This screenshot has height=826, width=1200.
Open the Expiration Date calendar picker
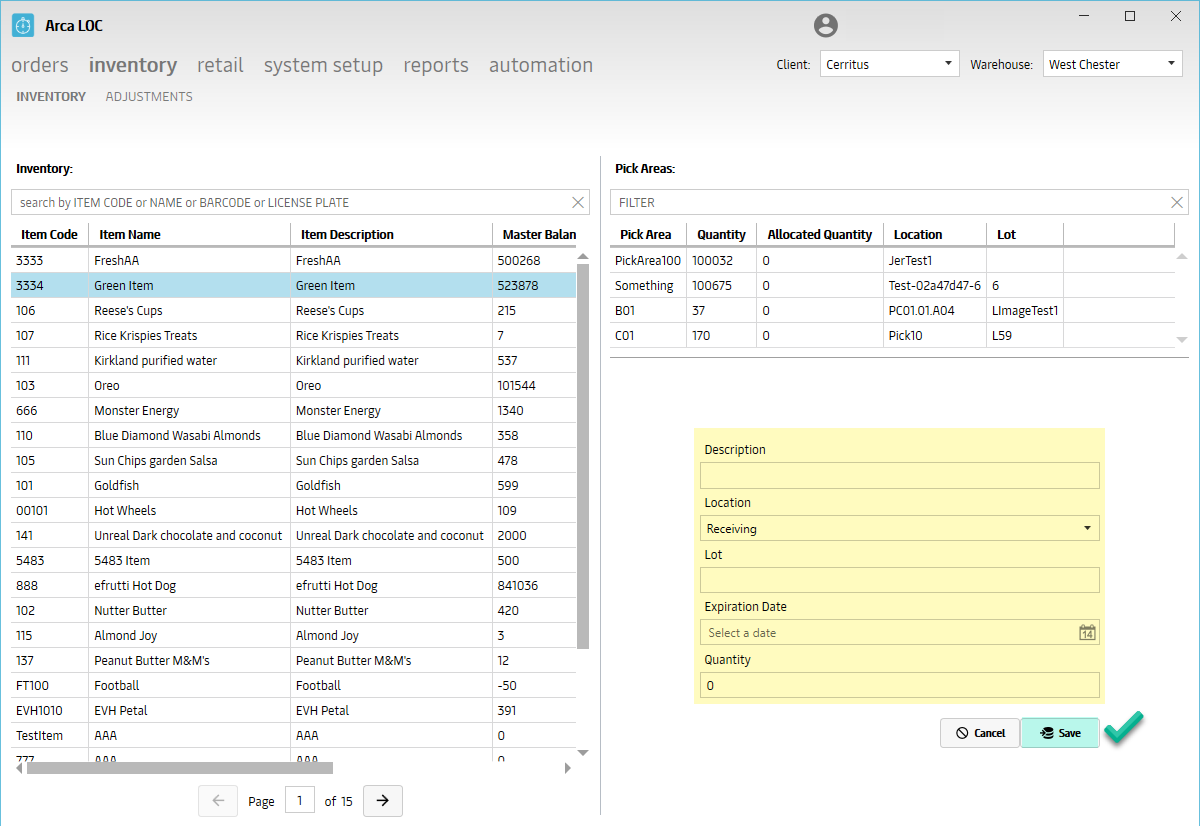[1088, 633]
